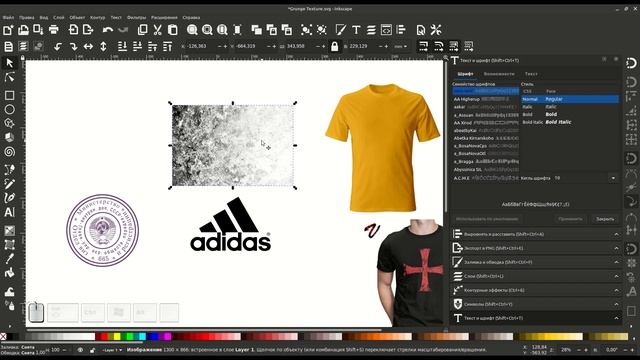Screen dimensions: 640x360
Task: Click the Export icon
Action: [x=88, y=30]
